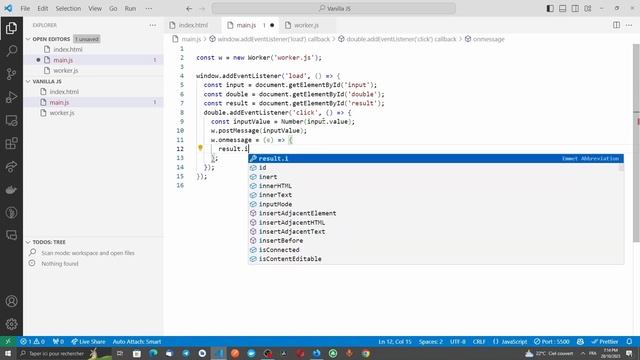
Task: Split the editor to the right
Action: click(616, 25)
